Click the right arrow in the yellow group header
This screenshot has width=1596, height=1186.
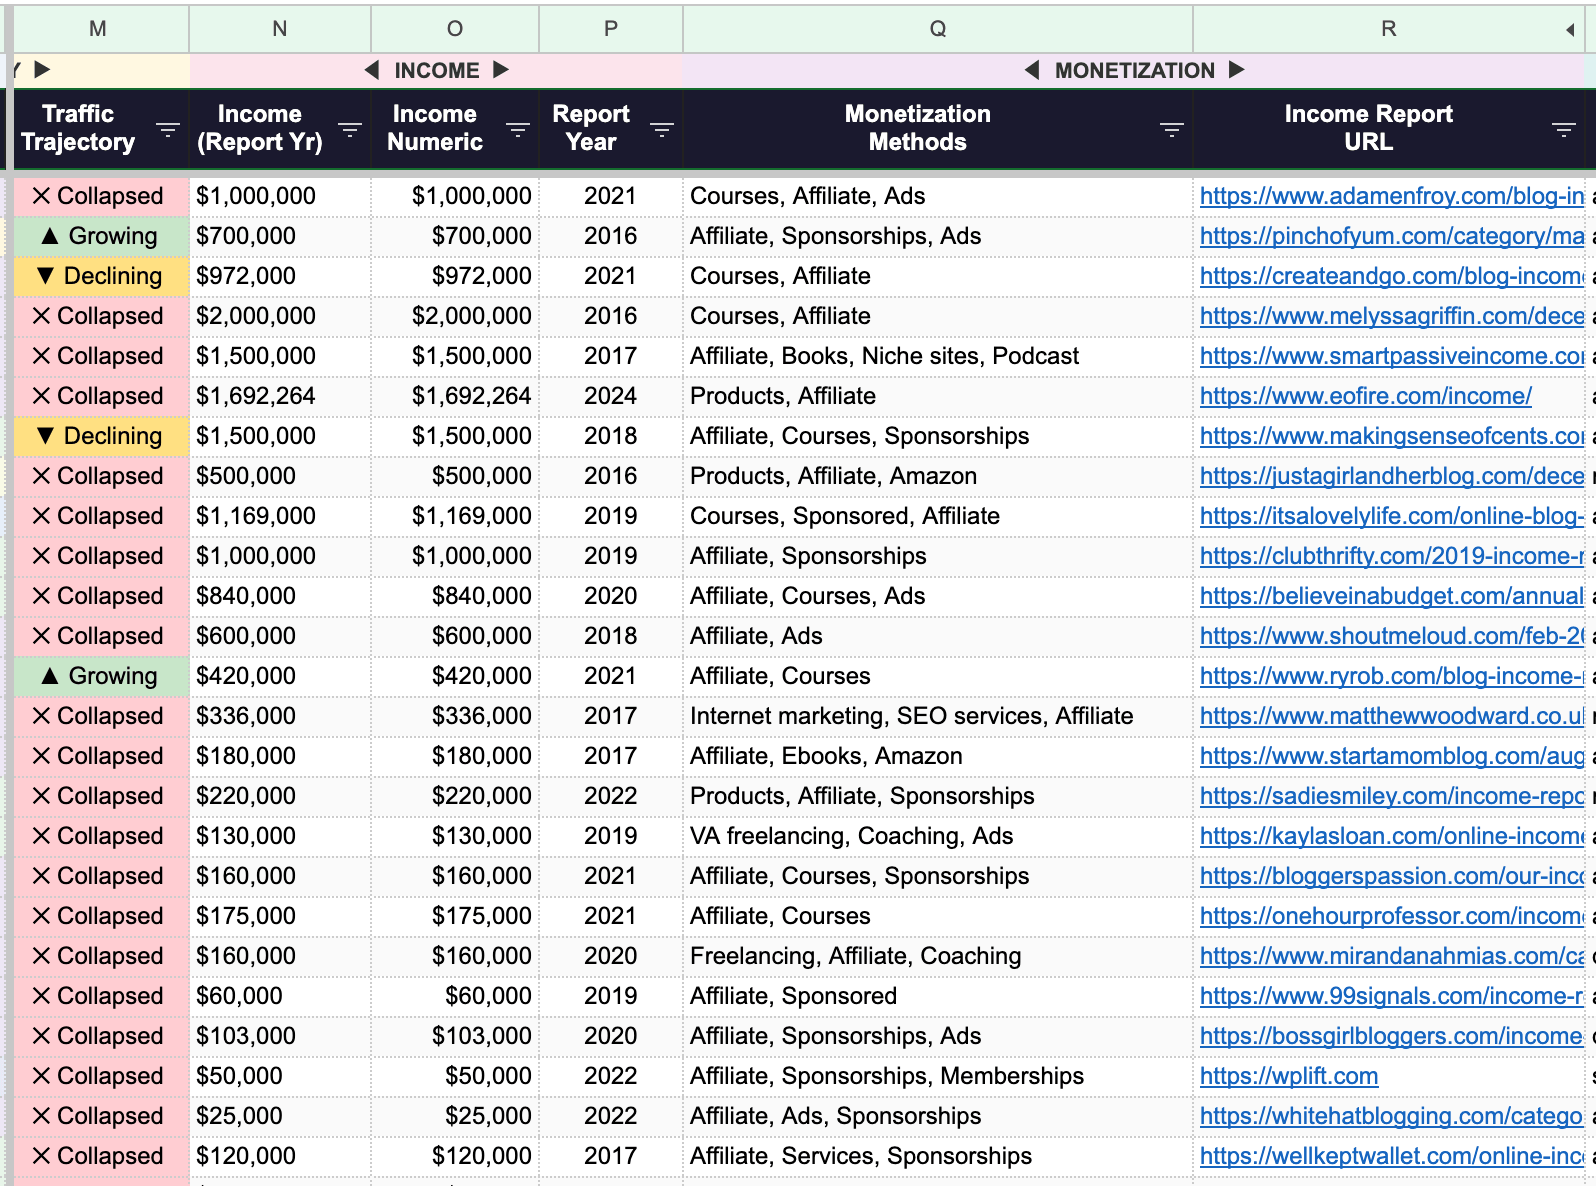(42, 70)
